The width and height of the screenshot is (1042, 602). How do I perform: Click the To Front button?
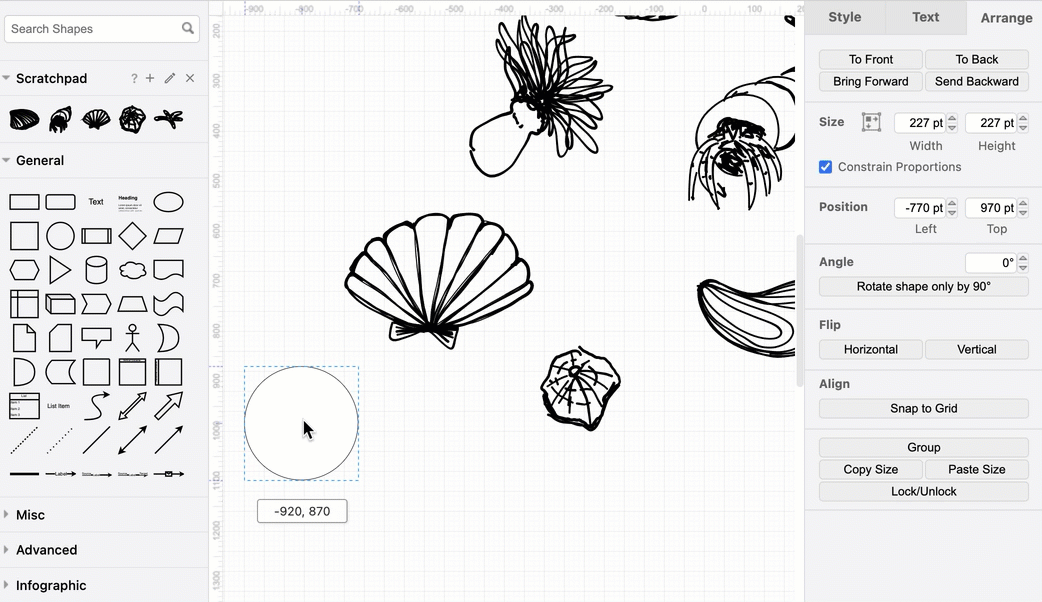(x=869, y=59)
